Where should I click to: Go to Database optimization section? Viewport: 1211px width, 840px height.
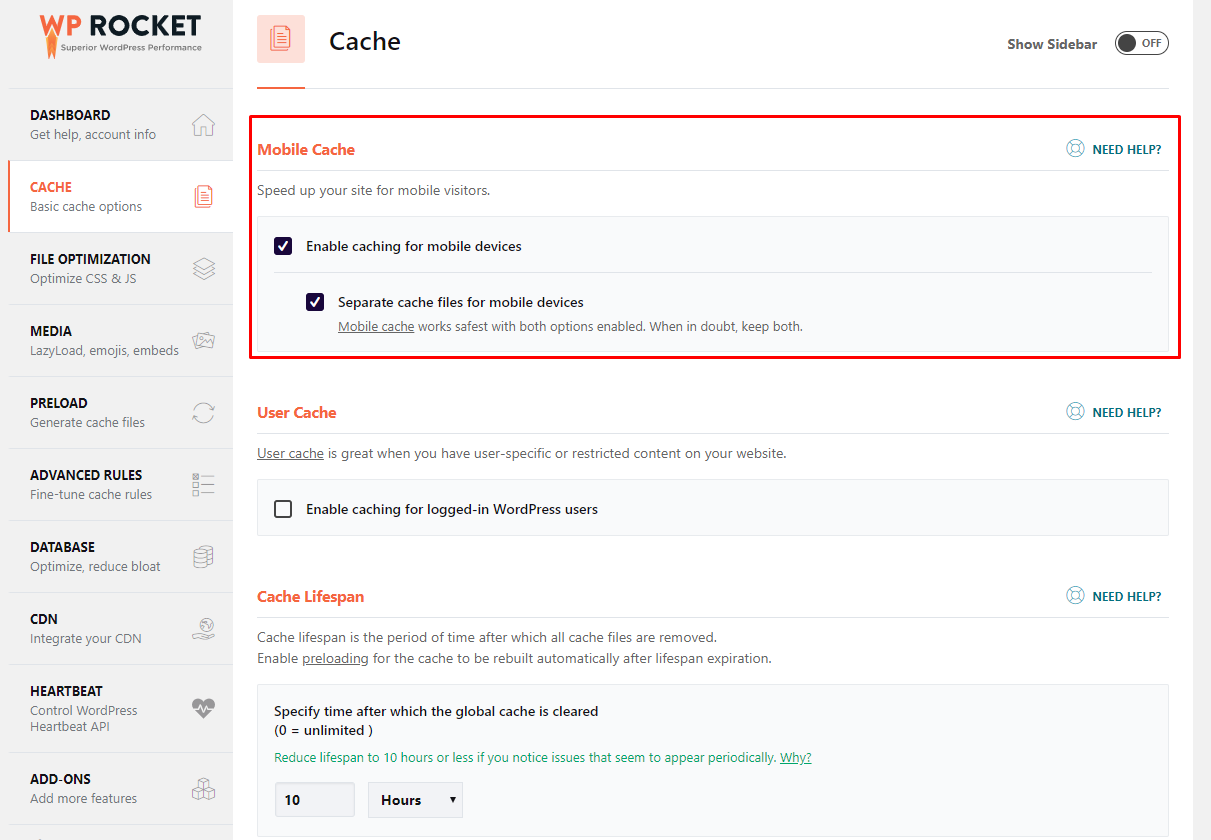tap(120, 557)
